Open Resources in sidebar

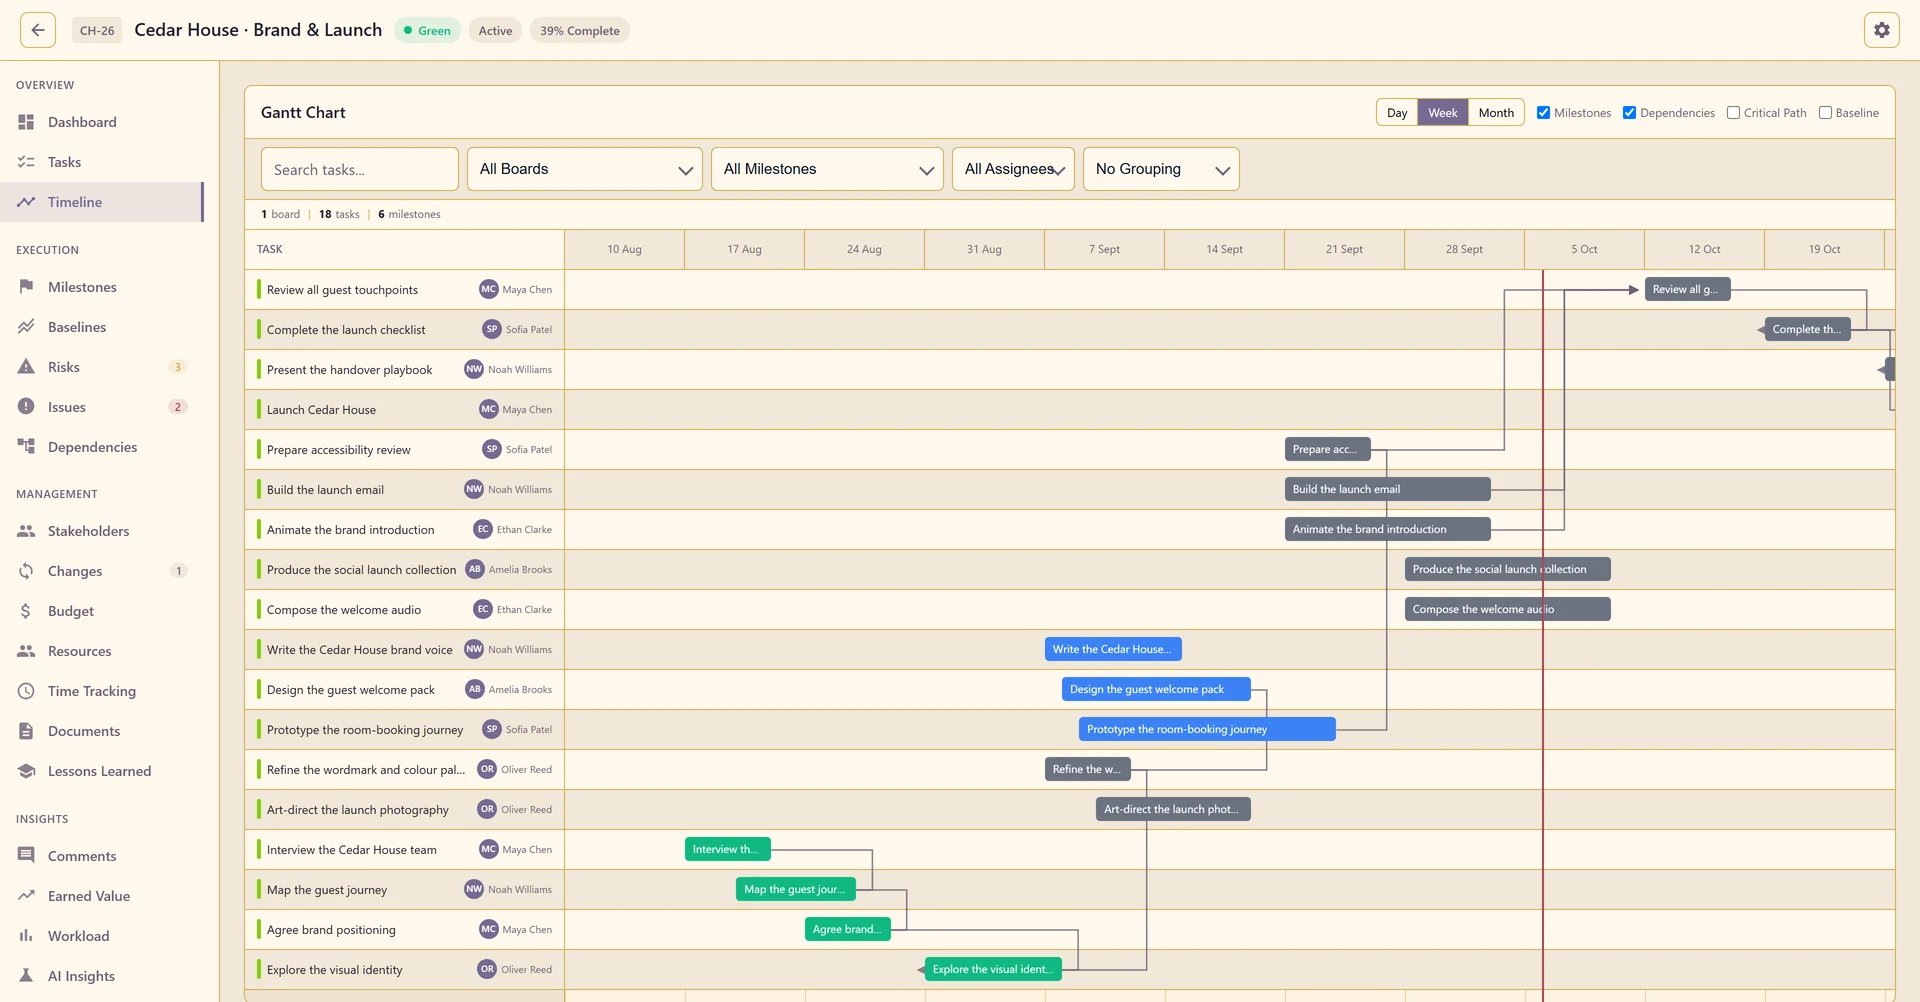pos(101,651)
